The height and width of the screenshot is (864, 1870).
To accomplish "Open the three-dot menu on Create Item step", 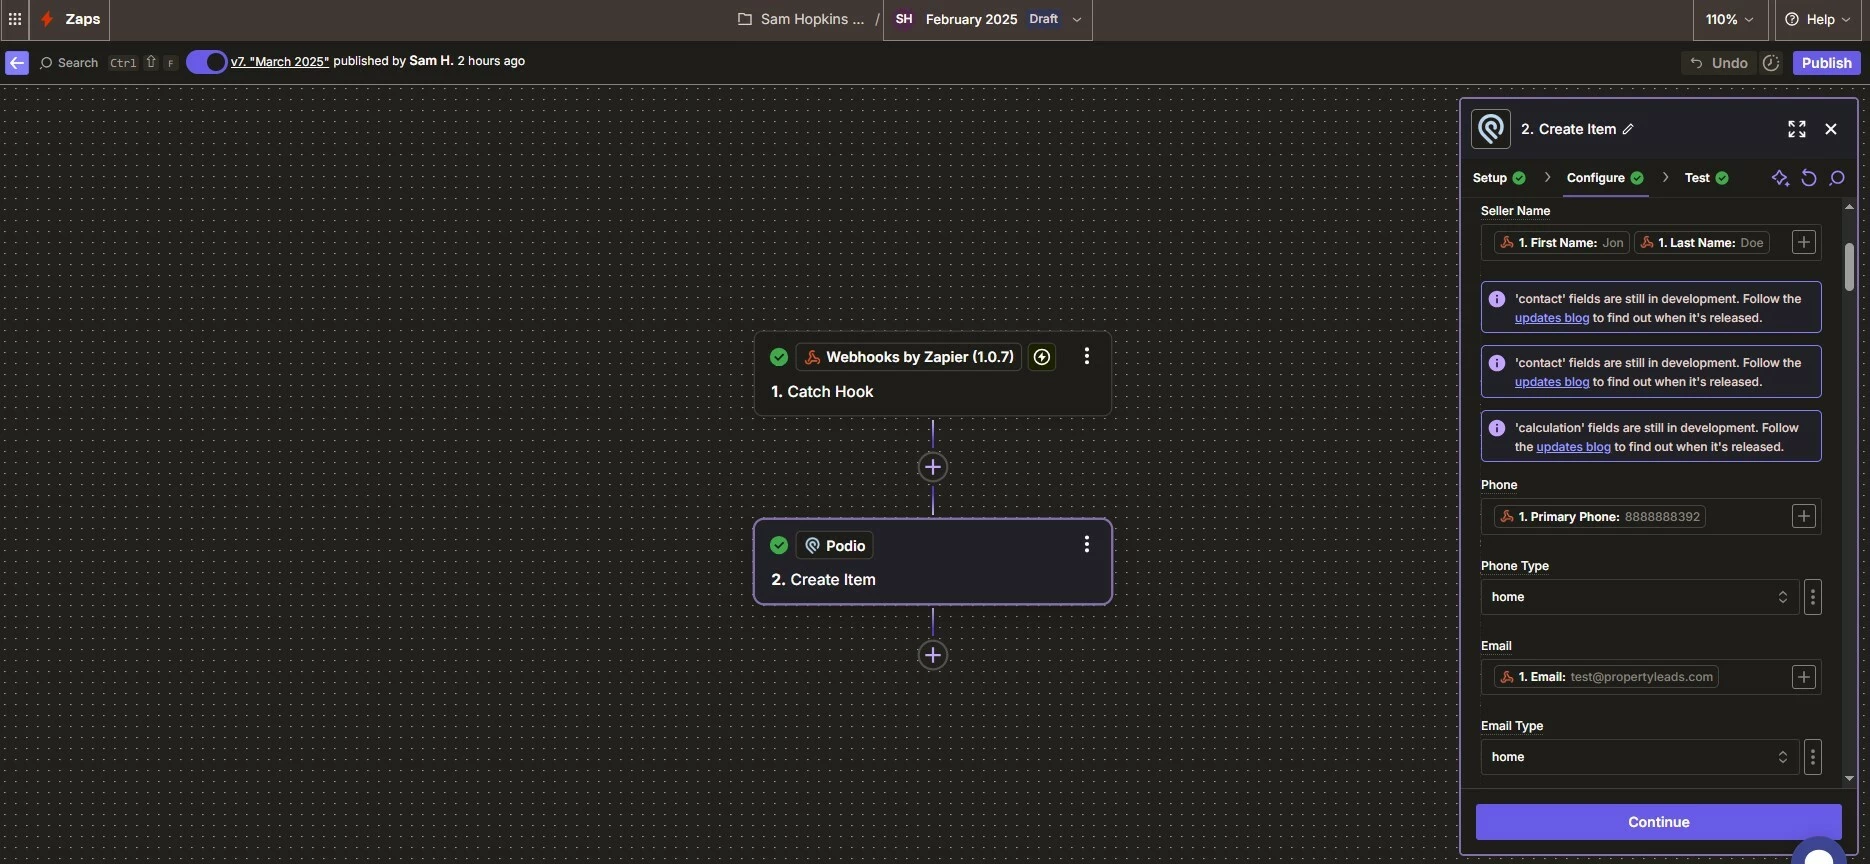I will point(1087,544).
